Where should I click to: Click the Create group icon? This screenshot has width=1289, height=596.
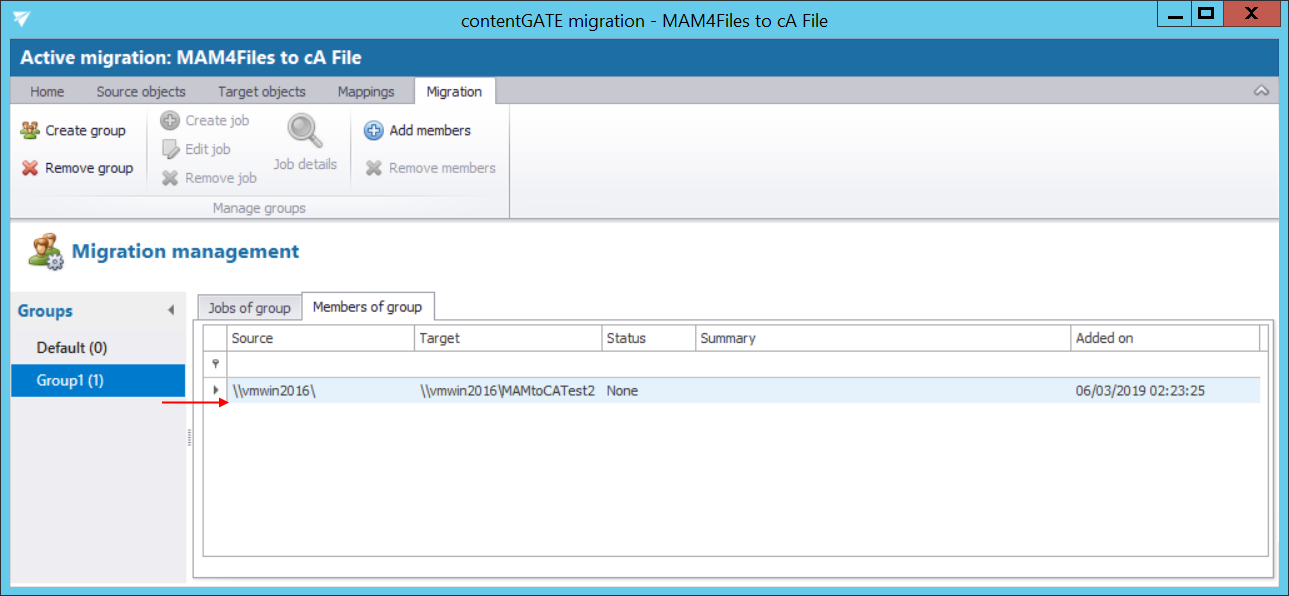click(x=30, y=131)
